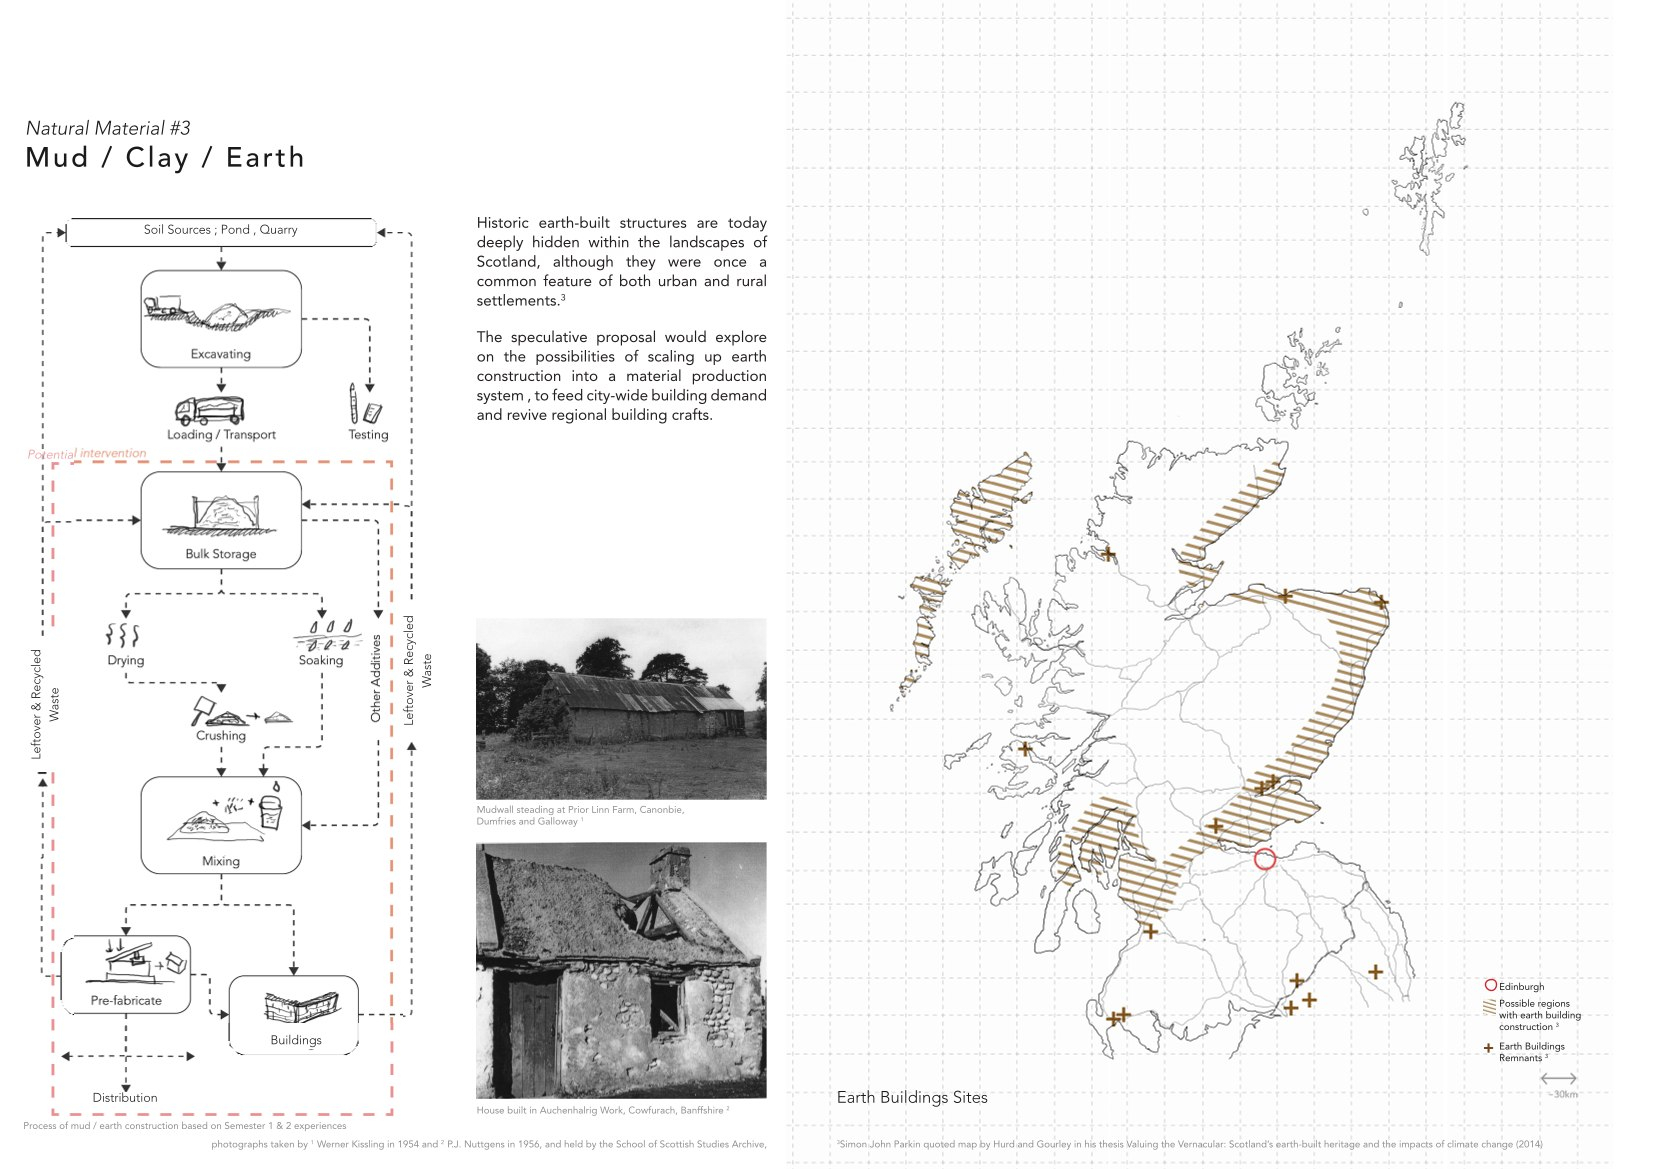The height and width of the screenshot is (1169, 1653).
Task: Click the earth building cross near Edinburgh's west
Action: click(x=1215, y=826)
